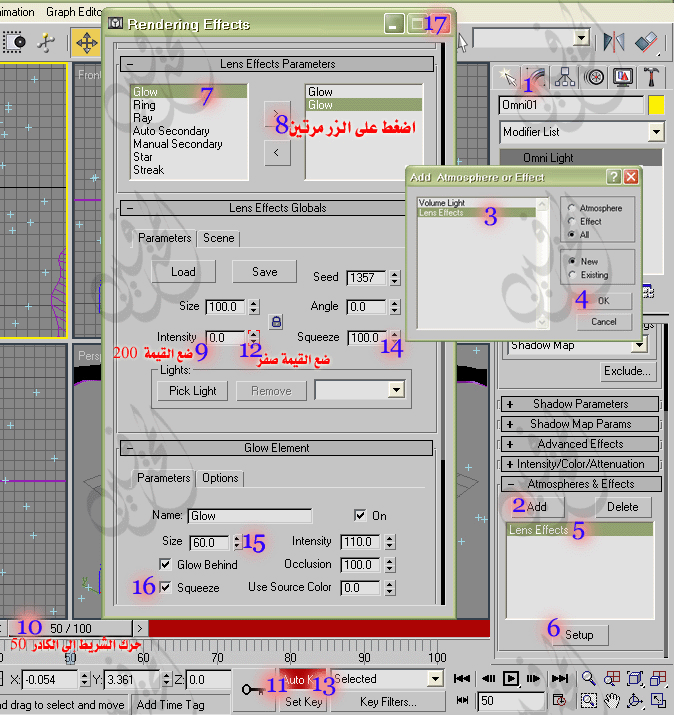Select the Effect radio button
This screenshot has height=715, width=674.
(571, 221)
